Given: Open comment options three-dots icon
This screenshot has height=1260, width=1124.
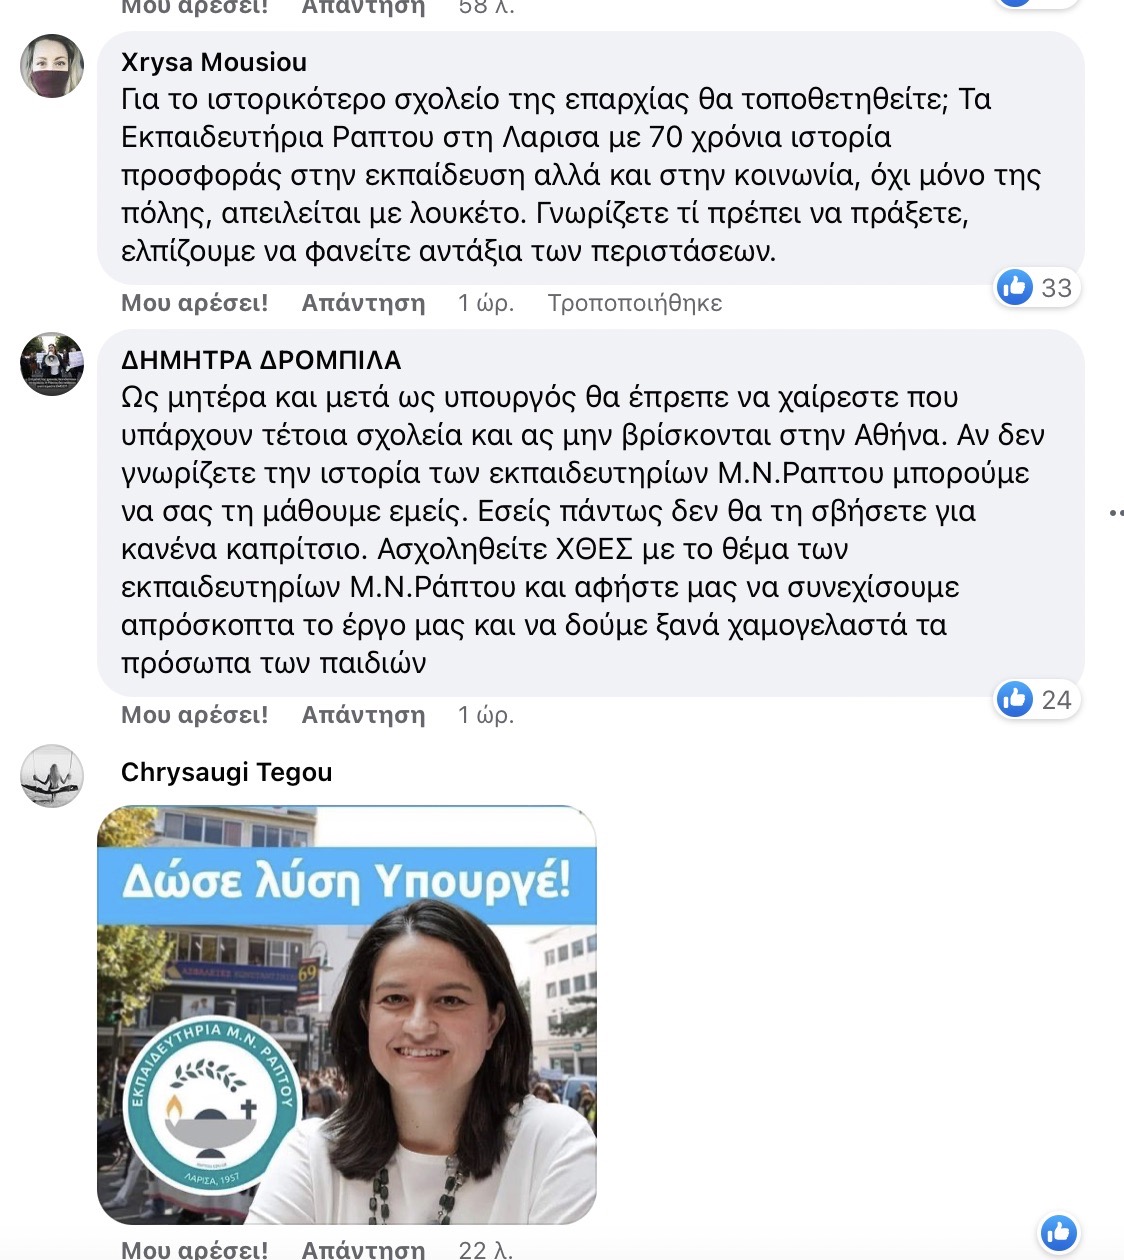Looking at the screenshot, I should click(1117, 513).
